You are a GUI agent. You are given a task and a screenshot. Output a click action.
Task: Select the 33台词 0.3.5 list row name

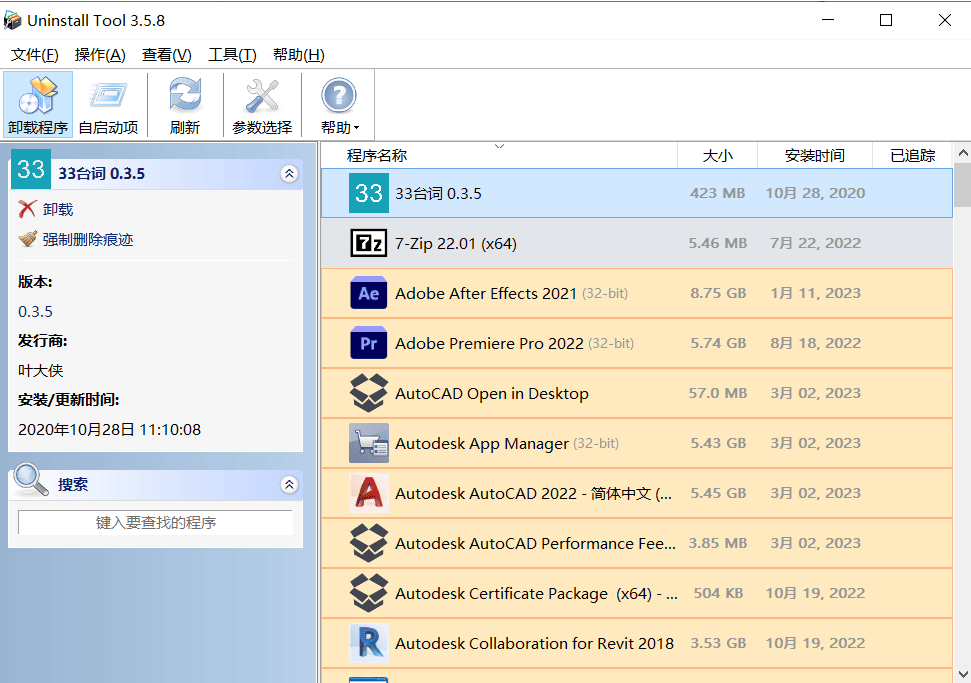click(438, 194)
